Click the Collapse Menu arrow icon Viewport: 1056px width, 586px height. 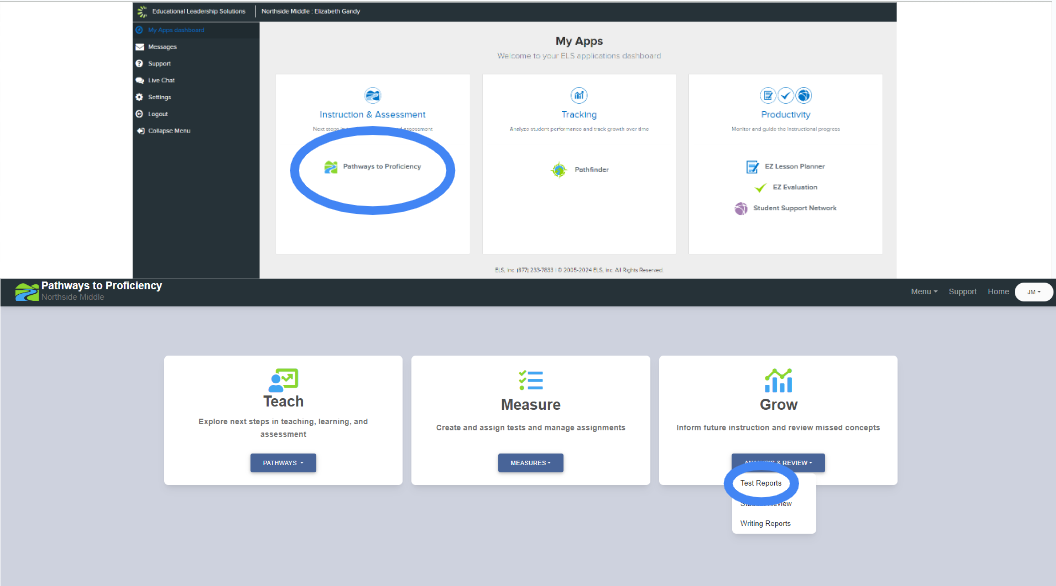pos(140,131)
